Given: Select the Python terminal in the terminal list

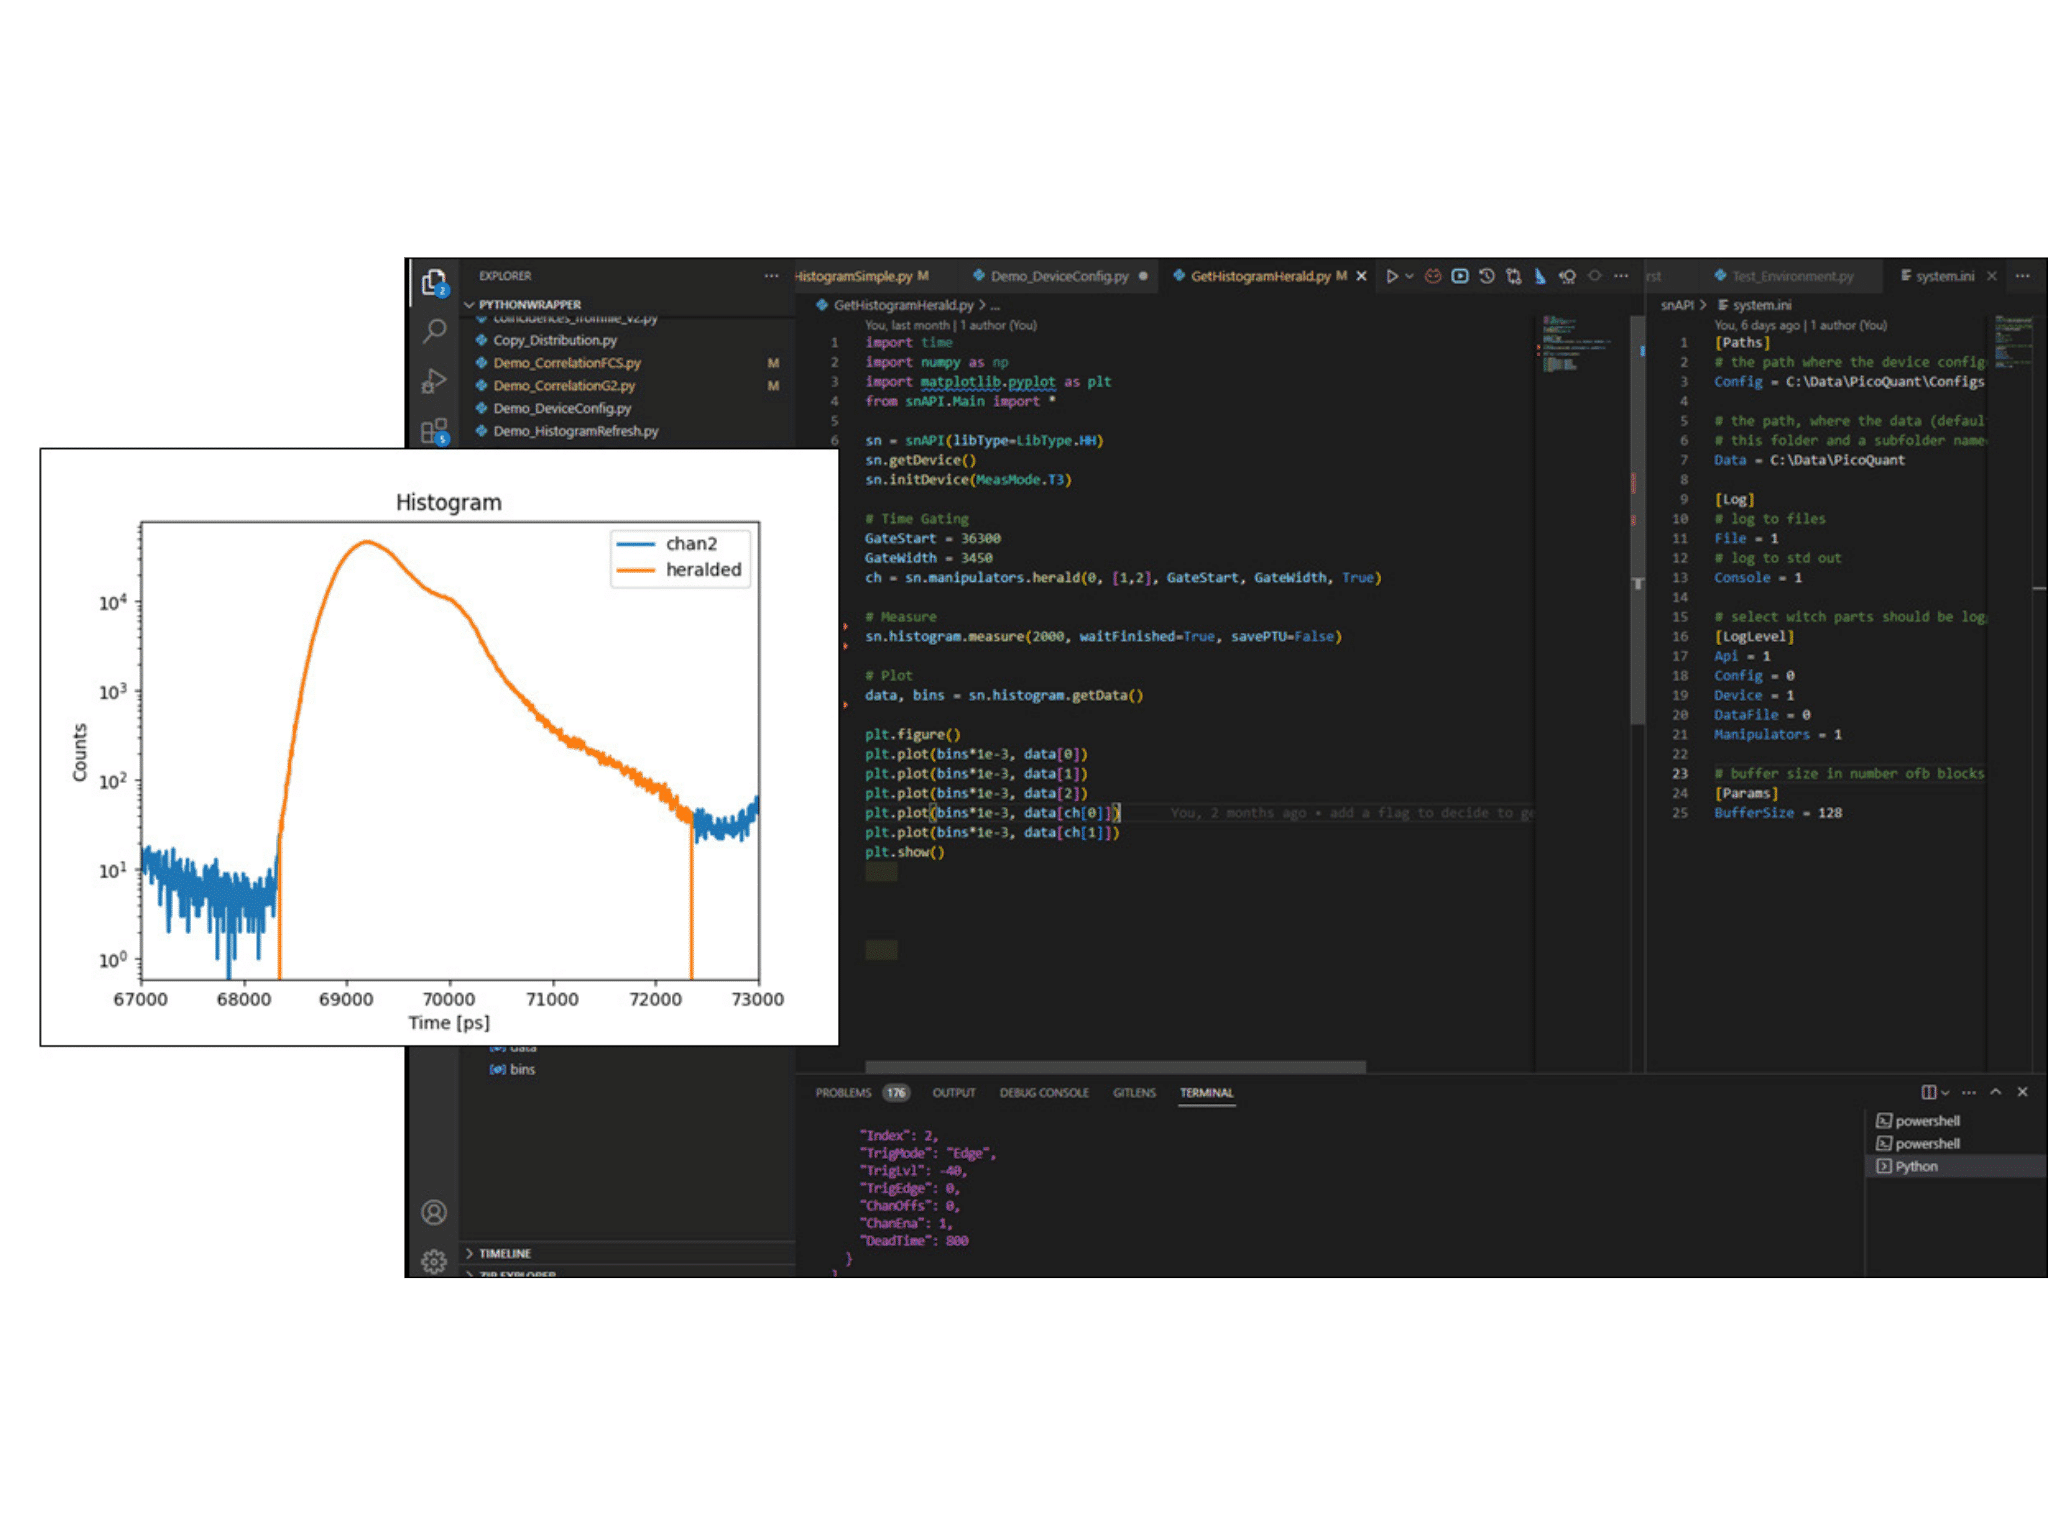Looking at the screenshot, I should (1915, 1165).
